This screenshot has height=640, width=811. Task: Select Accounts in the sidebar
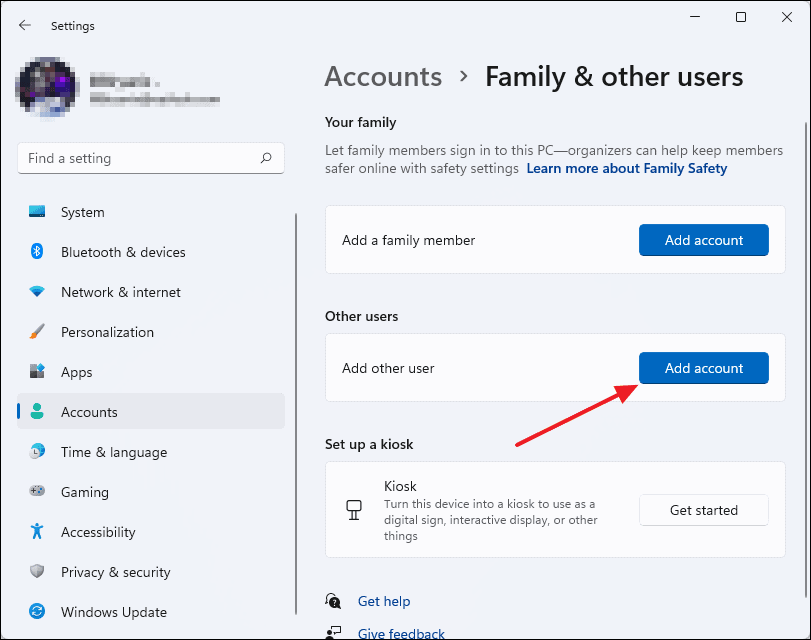(x=91, y=412)
